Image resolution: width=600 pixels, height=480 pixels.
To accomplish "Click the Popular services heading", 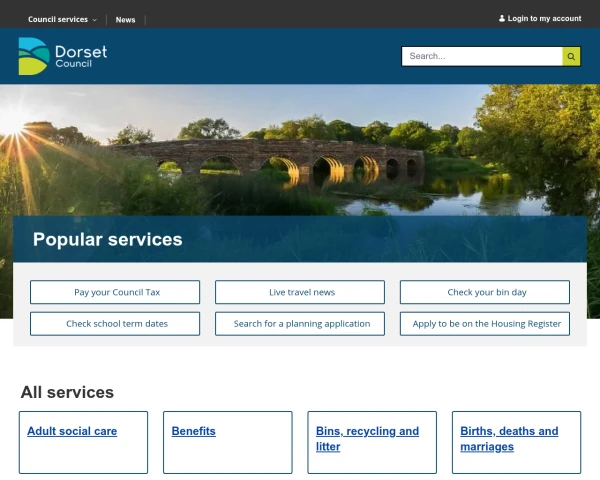I will pos(108,239).
